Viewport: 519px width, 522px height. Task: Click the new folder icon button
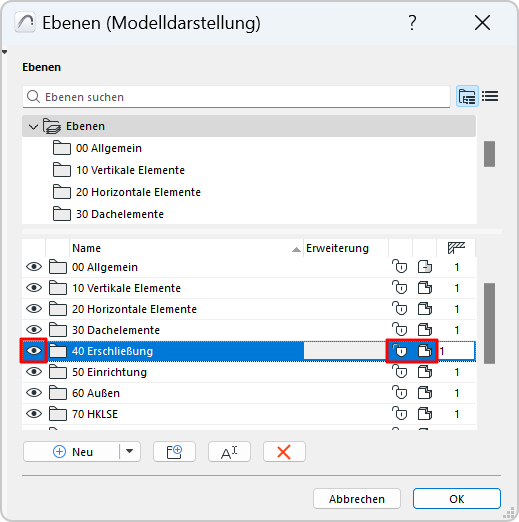[x=174, y=452]
